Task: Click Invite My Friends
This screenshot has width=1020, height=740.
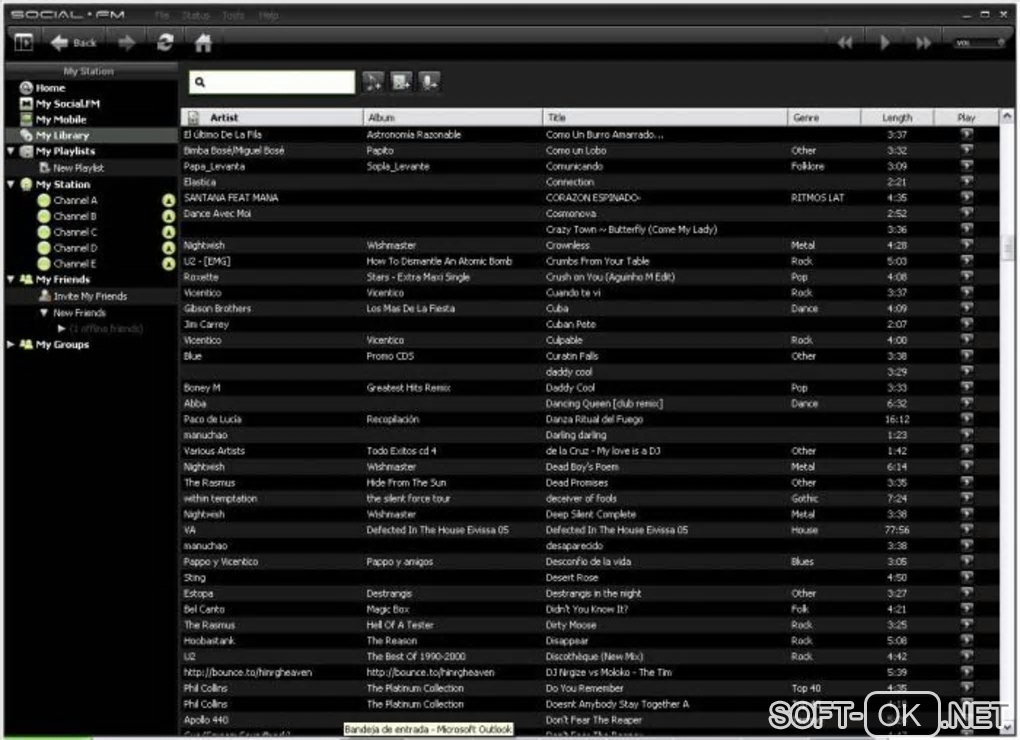Action: pyautogui.click(x=90, y=296)
